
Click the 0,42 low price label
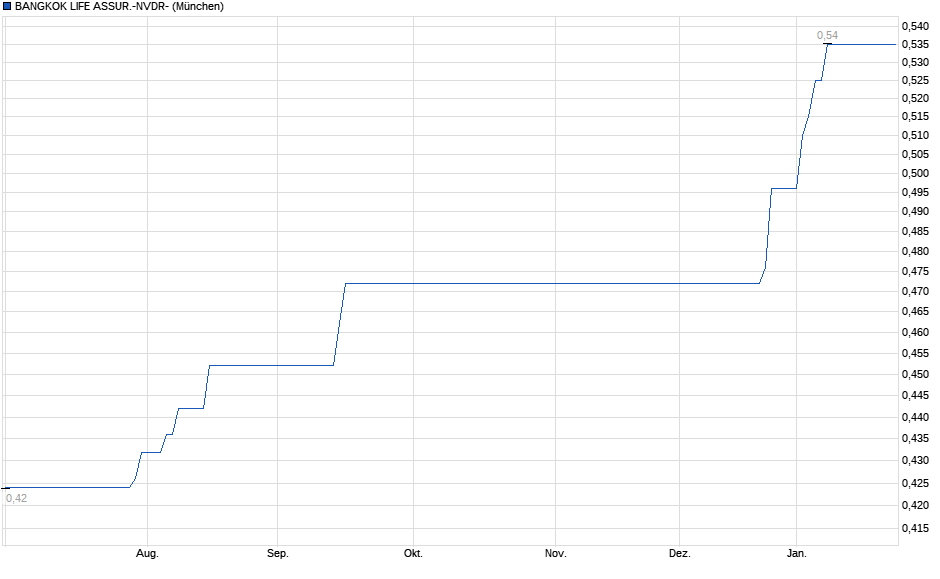[18, 495]
